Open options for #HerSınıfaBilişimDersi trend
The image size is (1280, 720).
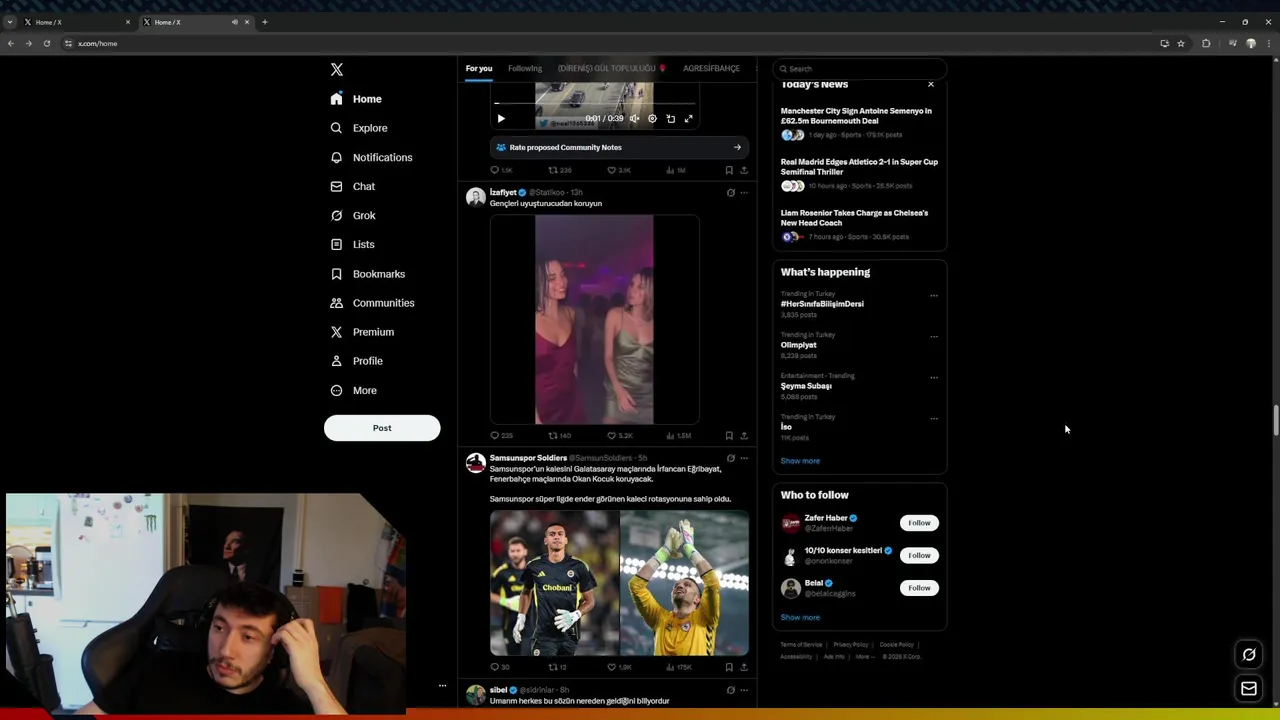934,296
